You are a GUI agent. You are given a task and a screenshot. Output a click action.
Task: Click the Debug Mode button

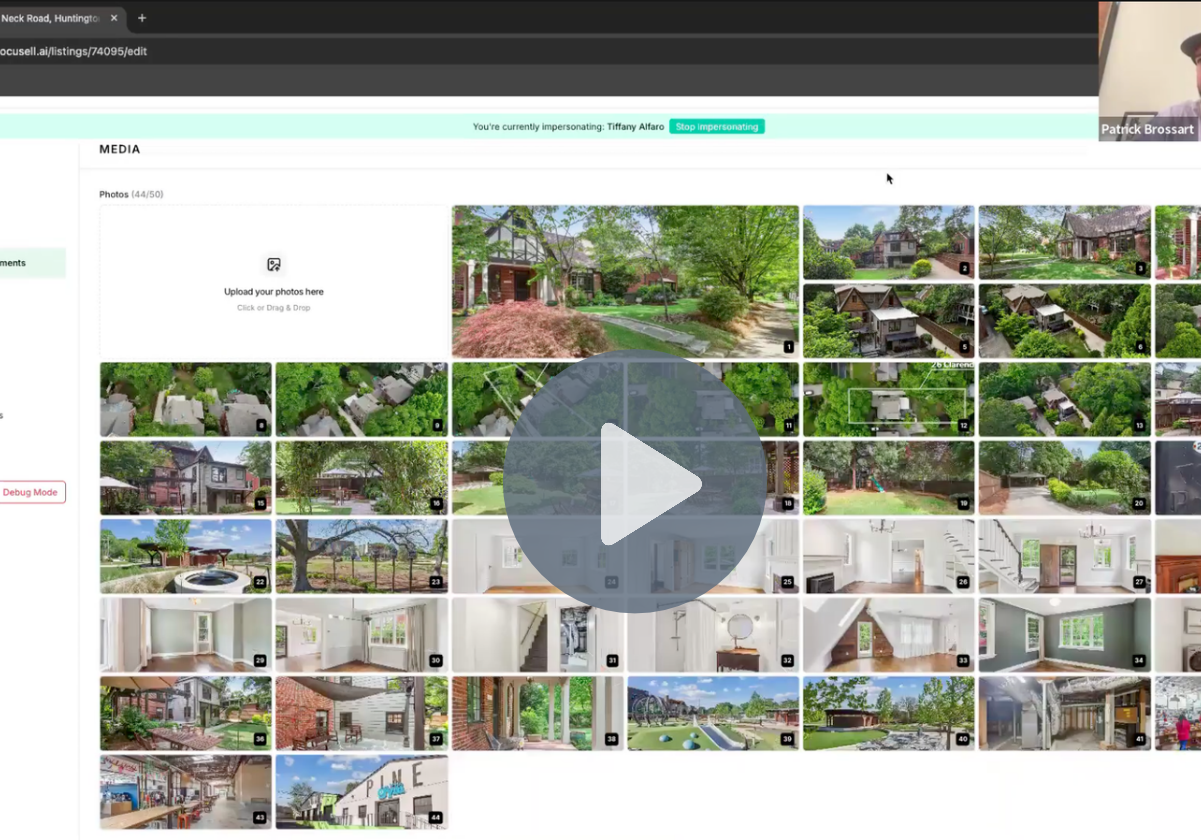click(31, 492)
